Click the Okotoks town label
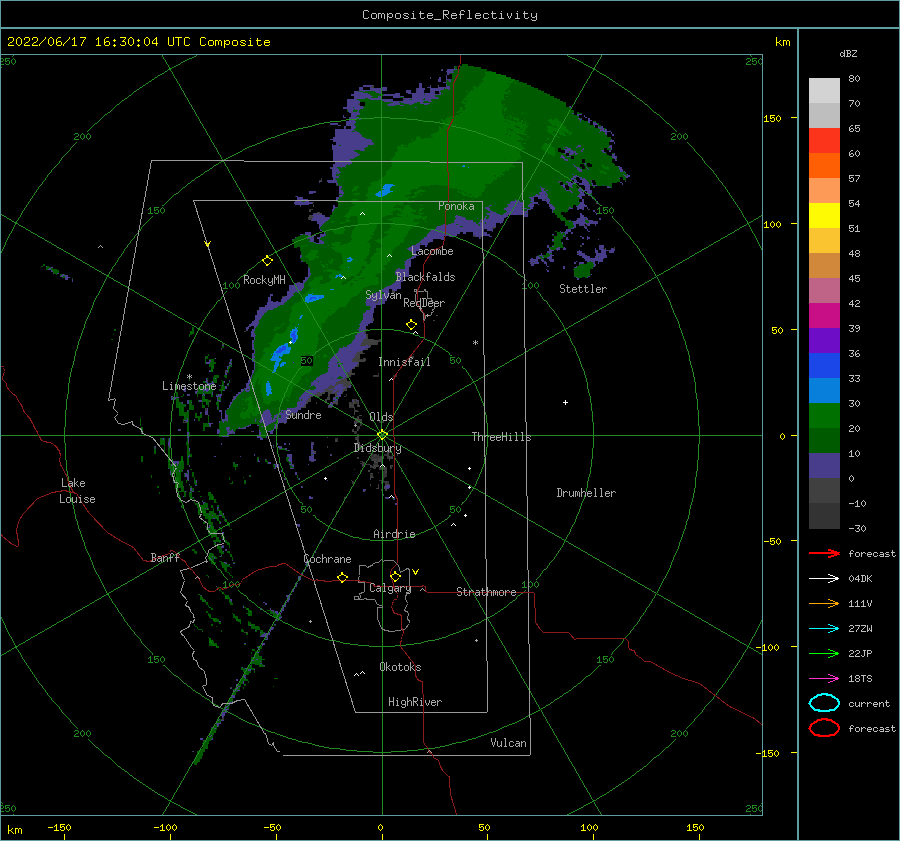Image resolution: width=900 pixels, height=841 pixels. pyautogui.click(x=401, y=667)
